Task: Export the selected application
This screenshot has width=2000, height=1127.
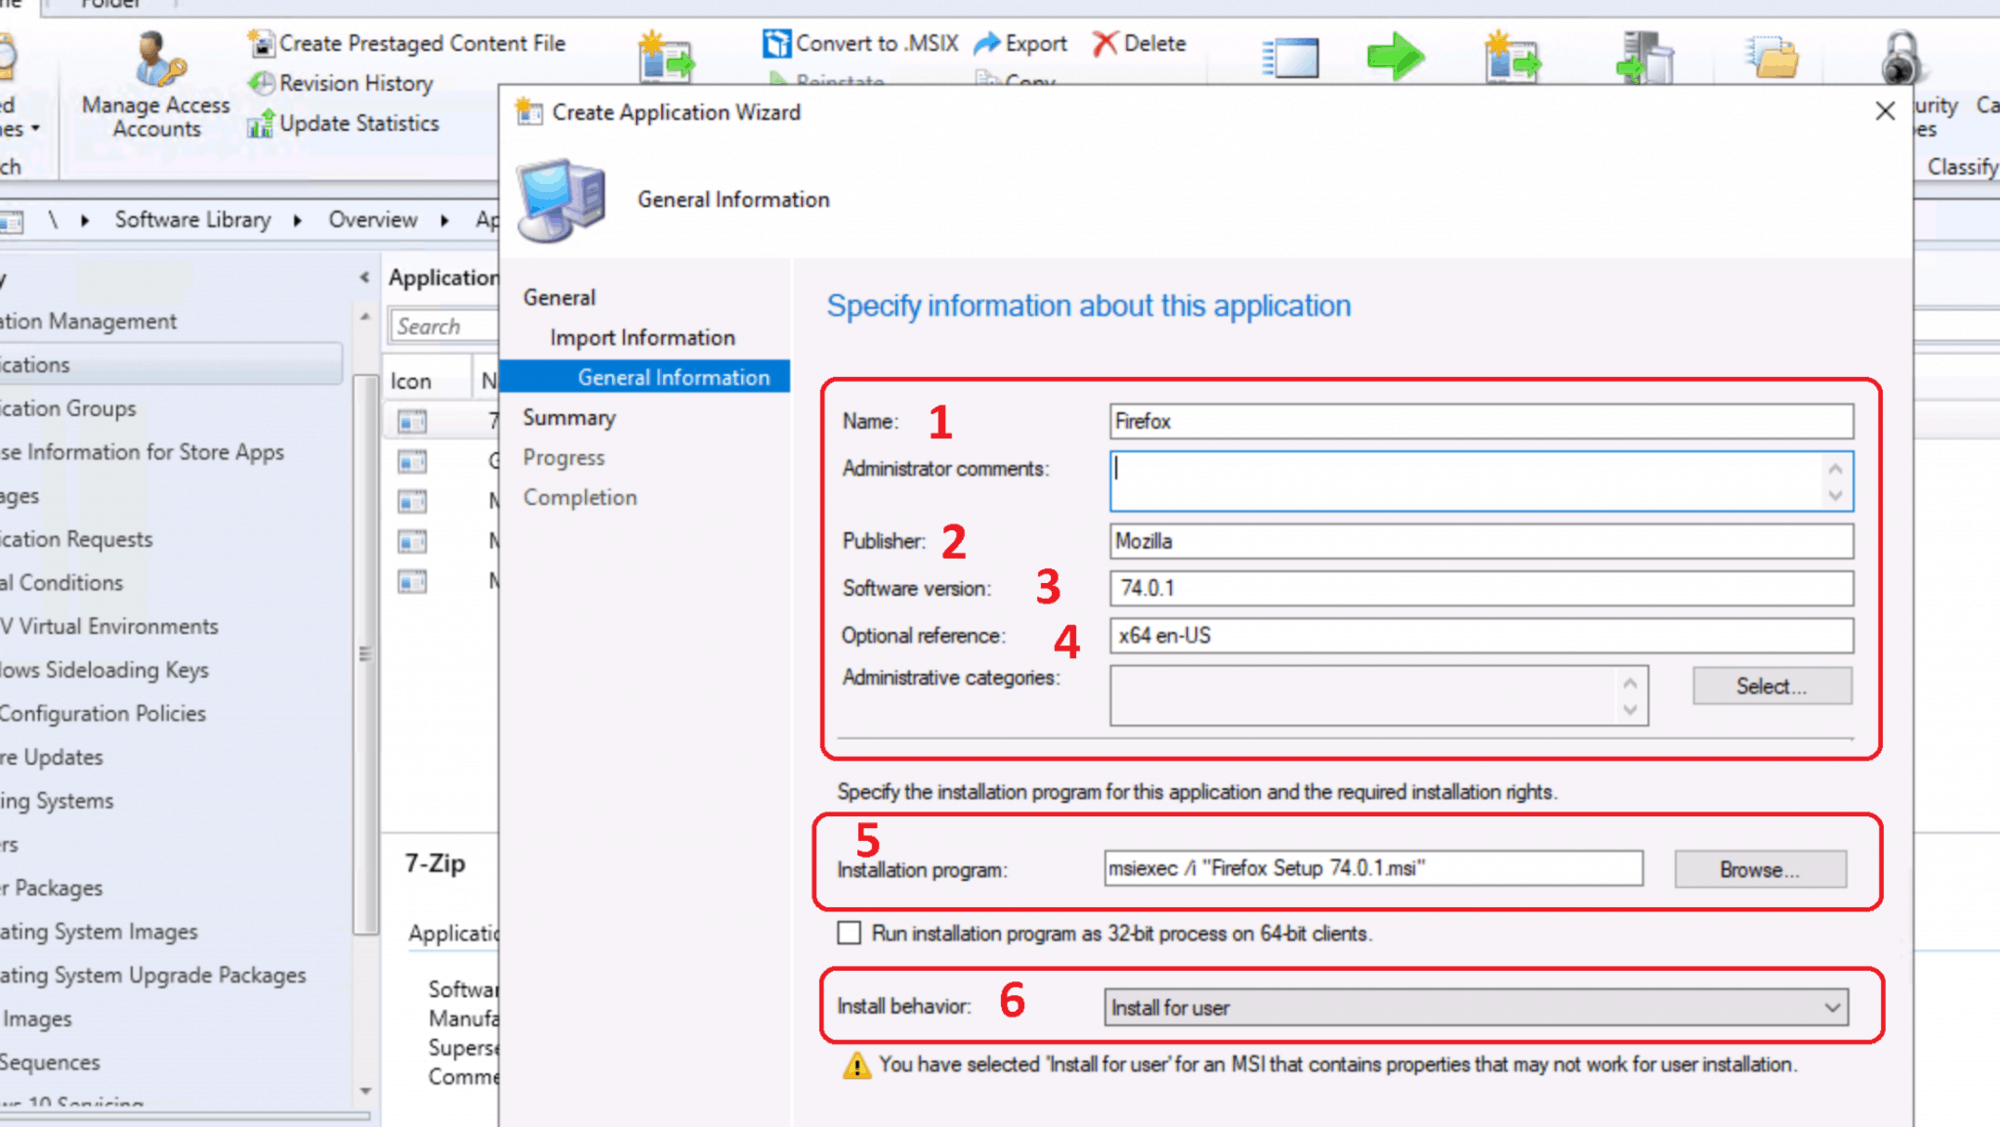Action: coord(1021,43)
